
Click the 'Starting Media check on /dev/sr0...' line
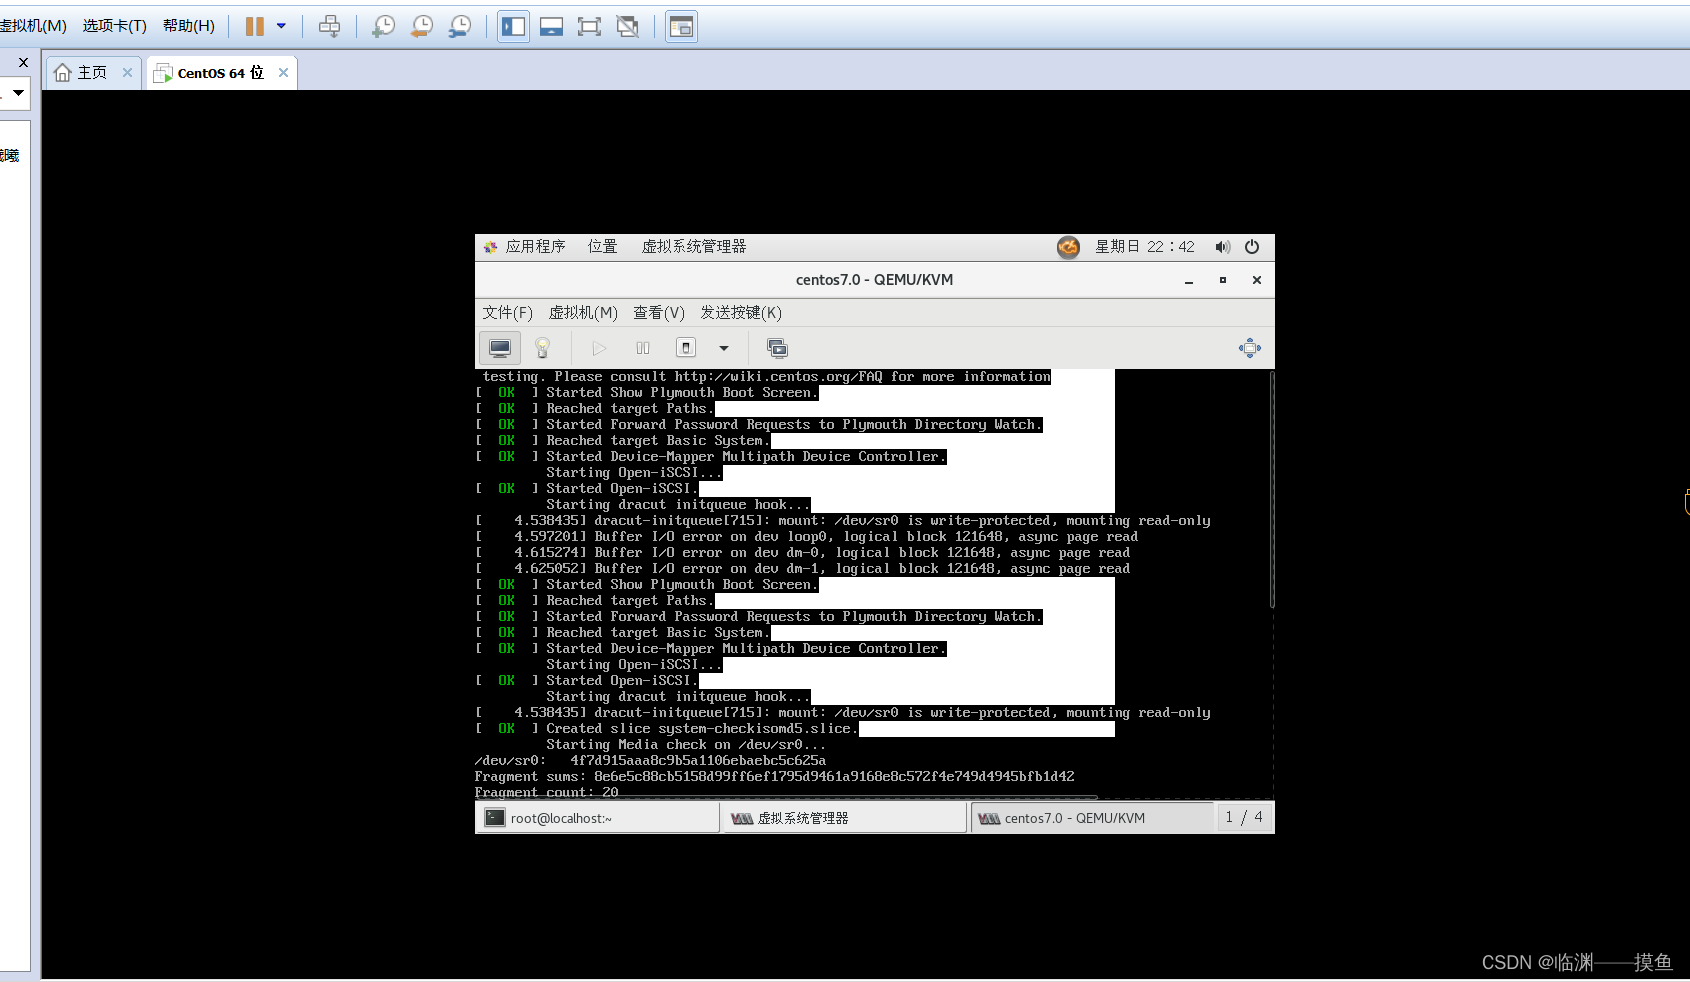click(x=686, y=744)
